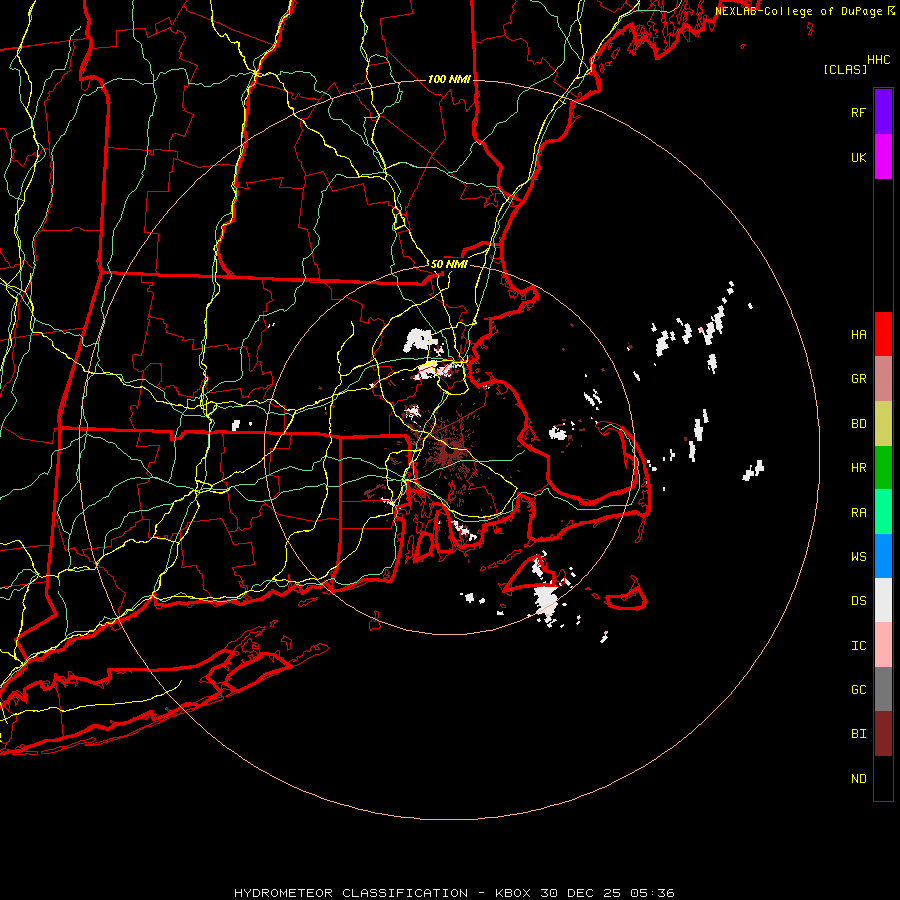Click the DS white legend swatch
The height and width of the screenshot is (900, 900).
click(883, 600)
